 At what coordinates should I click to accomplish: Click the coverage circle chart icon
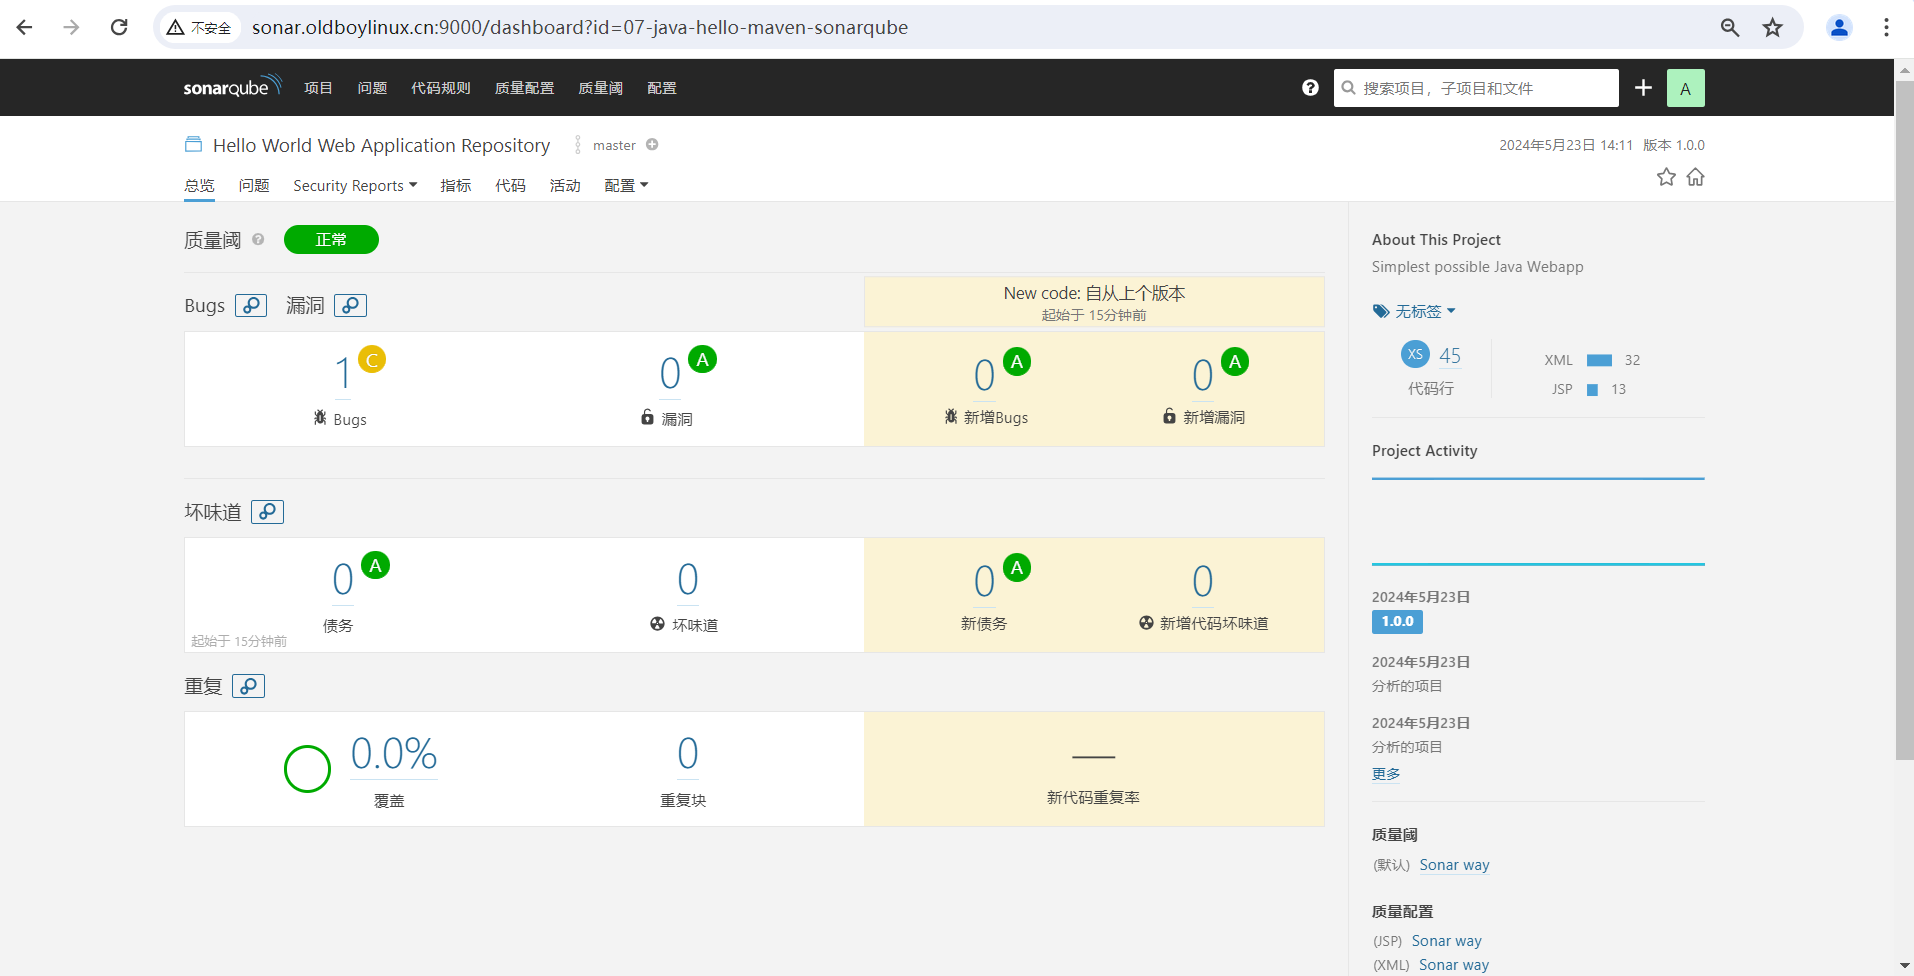(307, 769)
